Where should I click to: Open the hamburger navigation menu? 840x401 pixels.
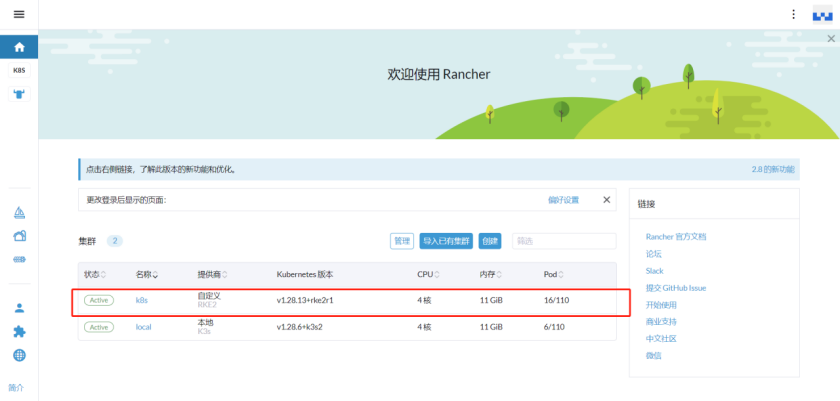[x=19, y=14]
